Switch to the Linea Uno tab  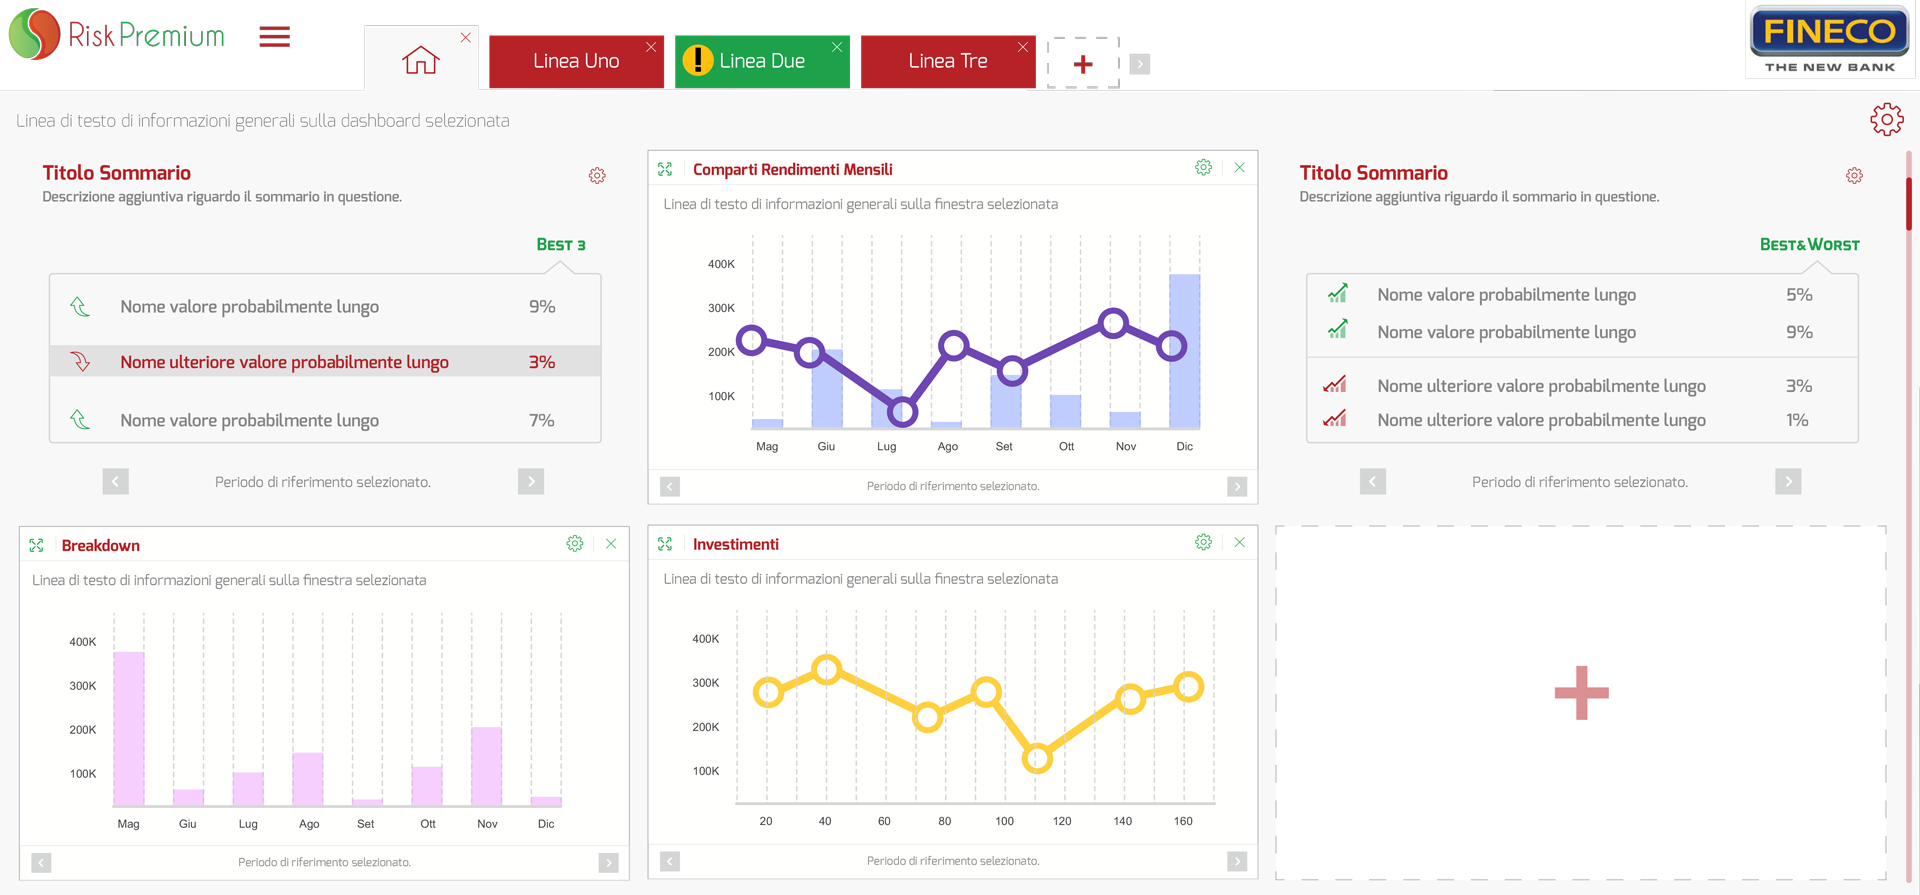point(576,61)
